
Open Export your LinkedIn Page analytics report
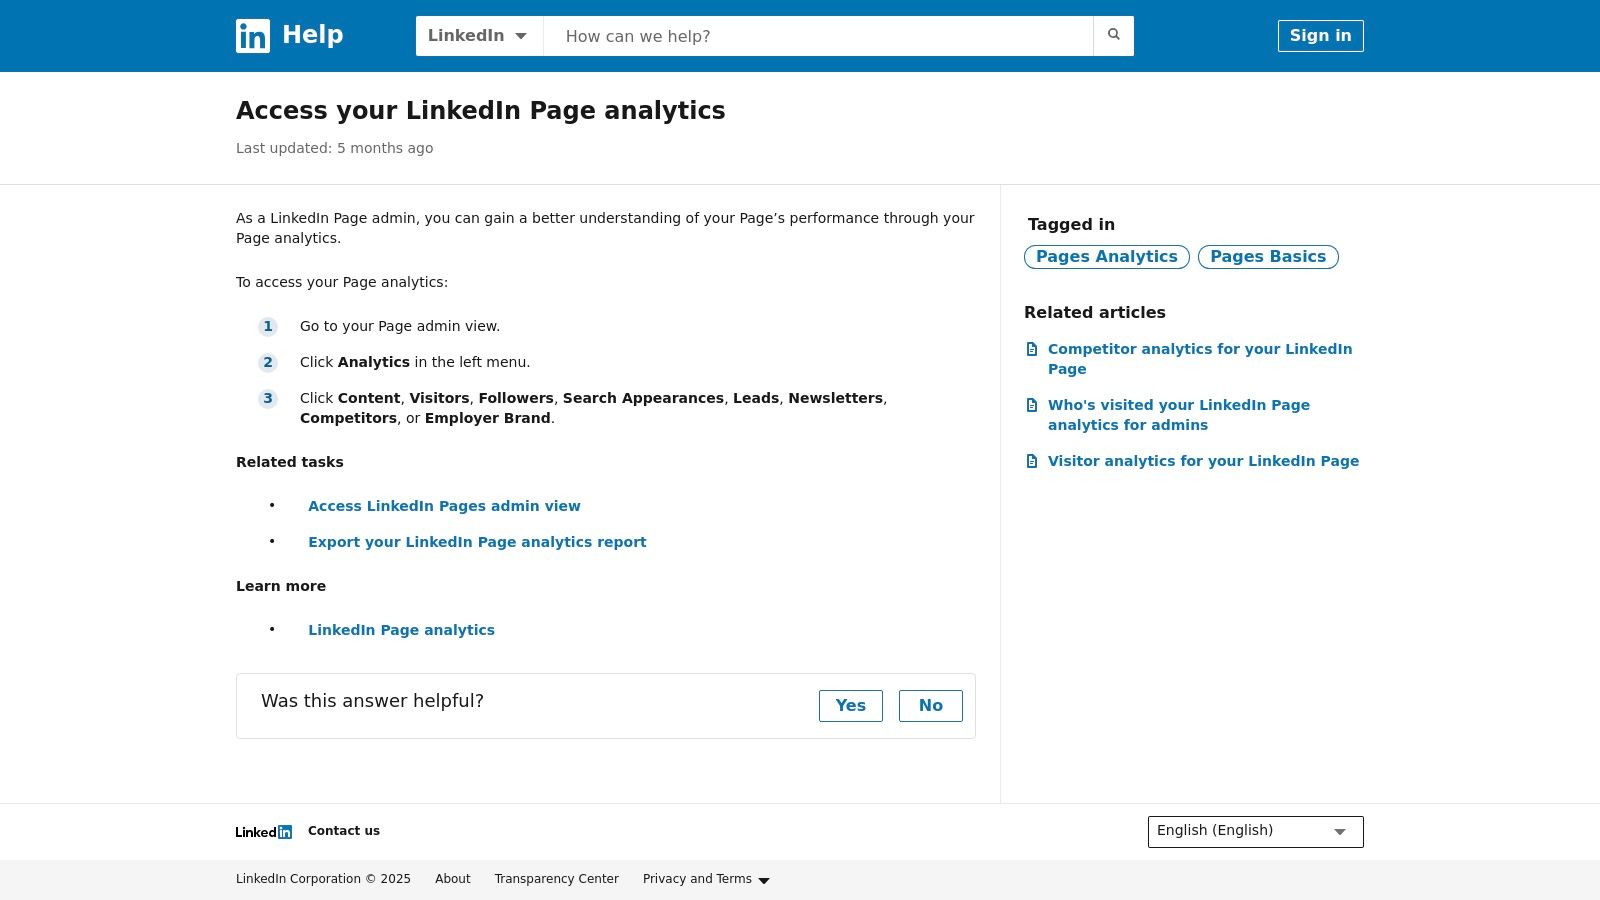click(477, 542)
